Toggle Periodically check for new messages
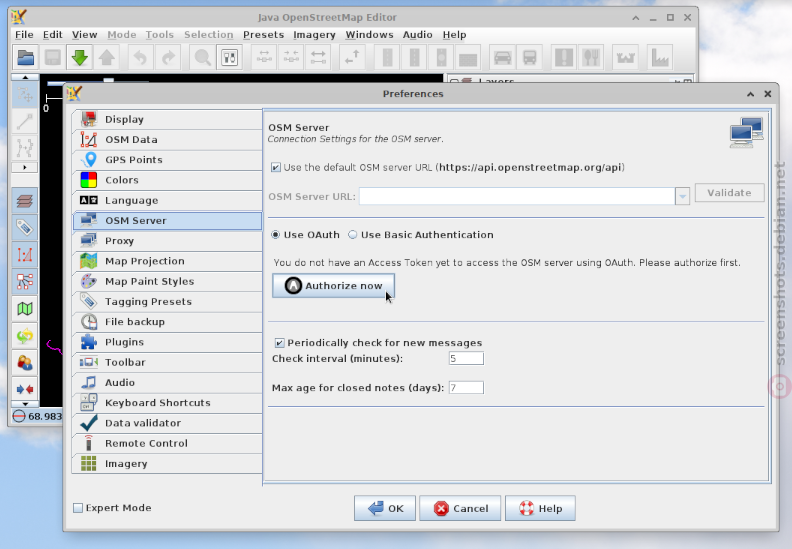The width and height of the screenshot is (792, 549). [x=279, y=343]
